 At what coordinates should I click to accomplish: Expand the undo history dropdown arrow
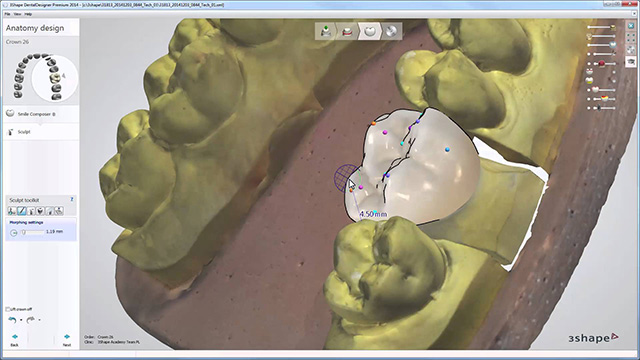(x=21, y=320)
